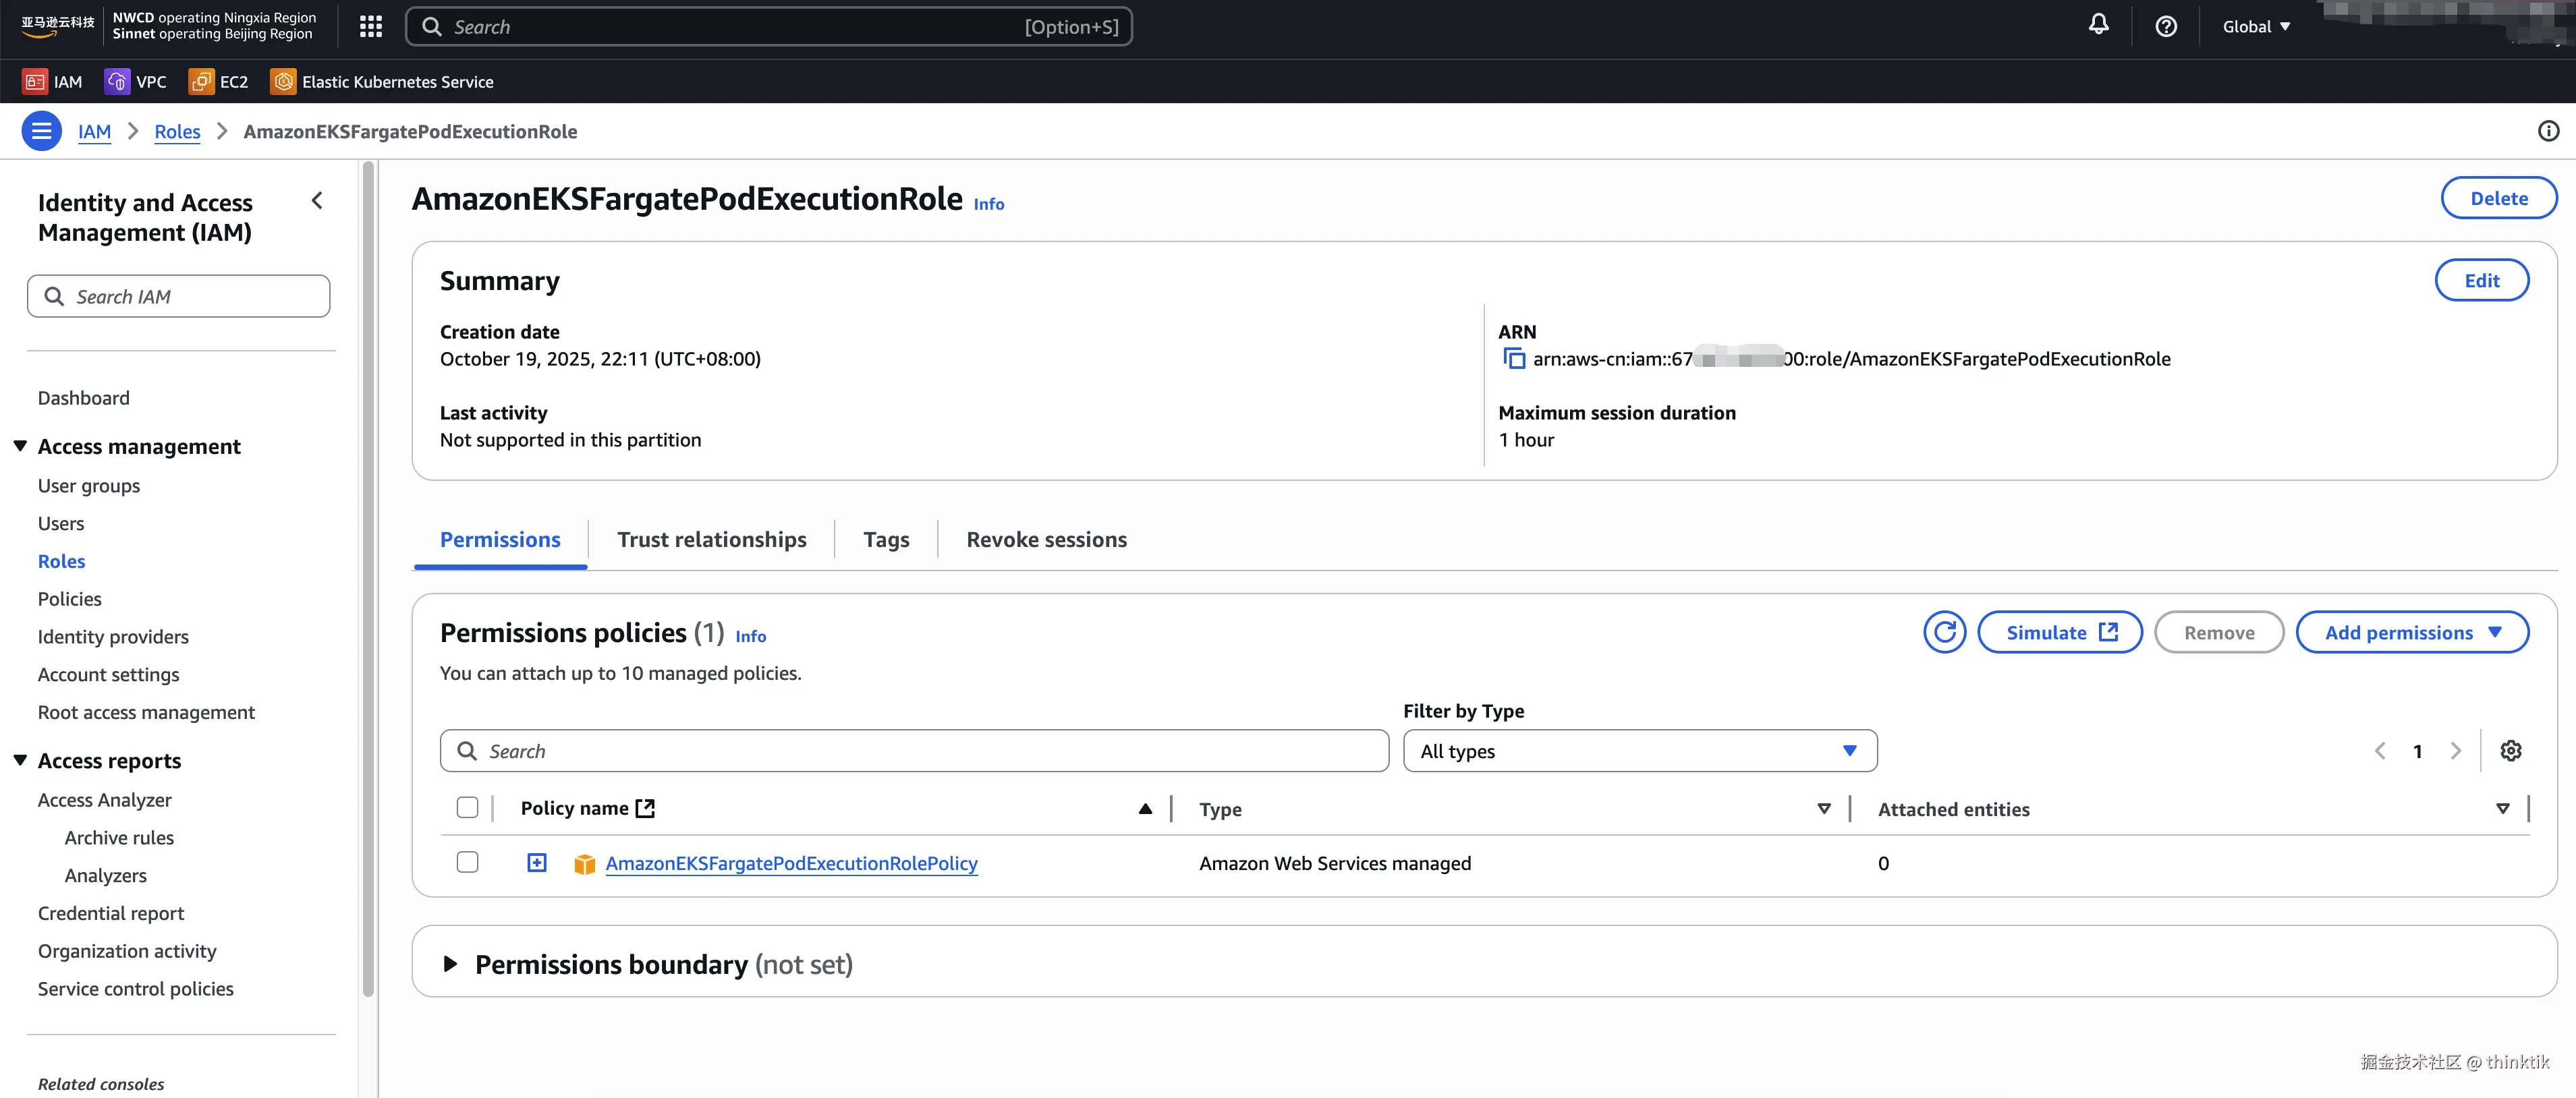This screenshot has width=2576, height=1098.
Task: Collapse the IAM sidebar with arrow
Action: (x=317, y=201)
